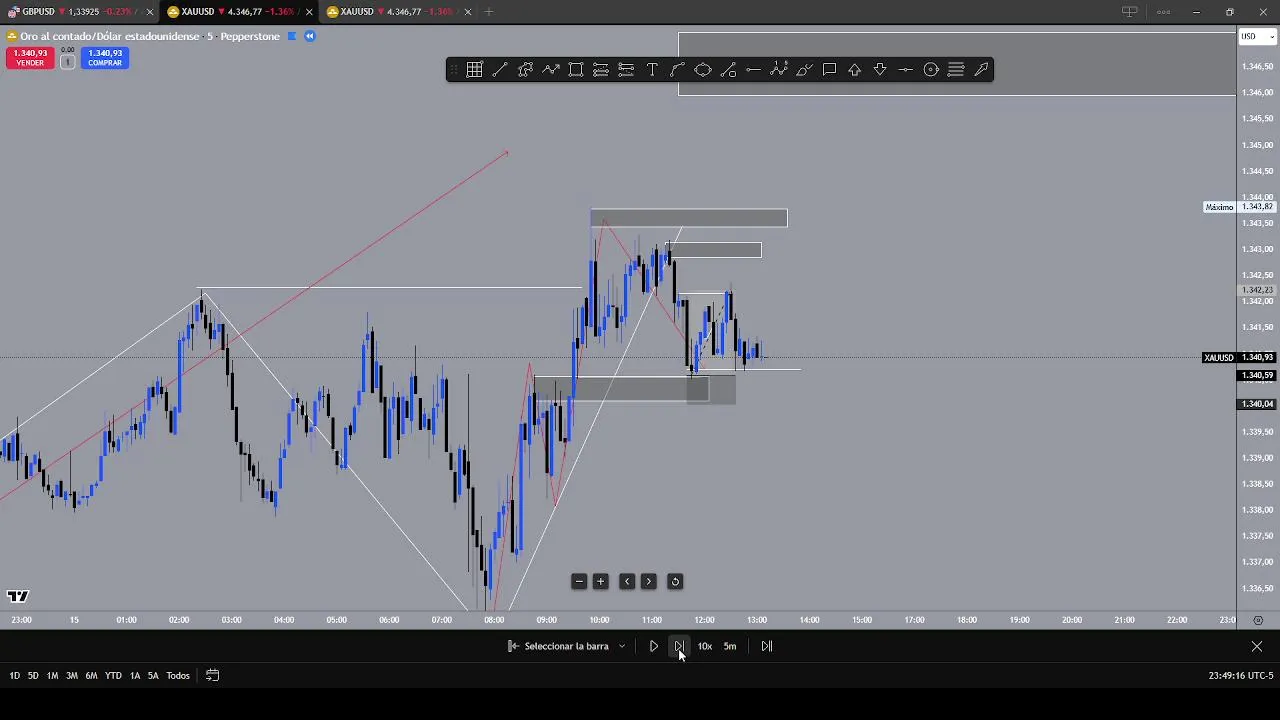
Task: Select the Todos time range
Action: (178, 676)
